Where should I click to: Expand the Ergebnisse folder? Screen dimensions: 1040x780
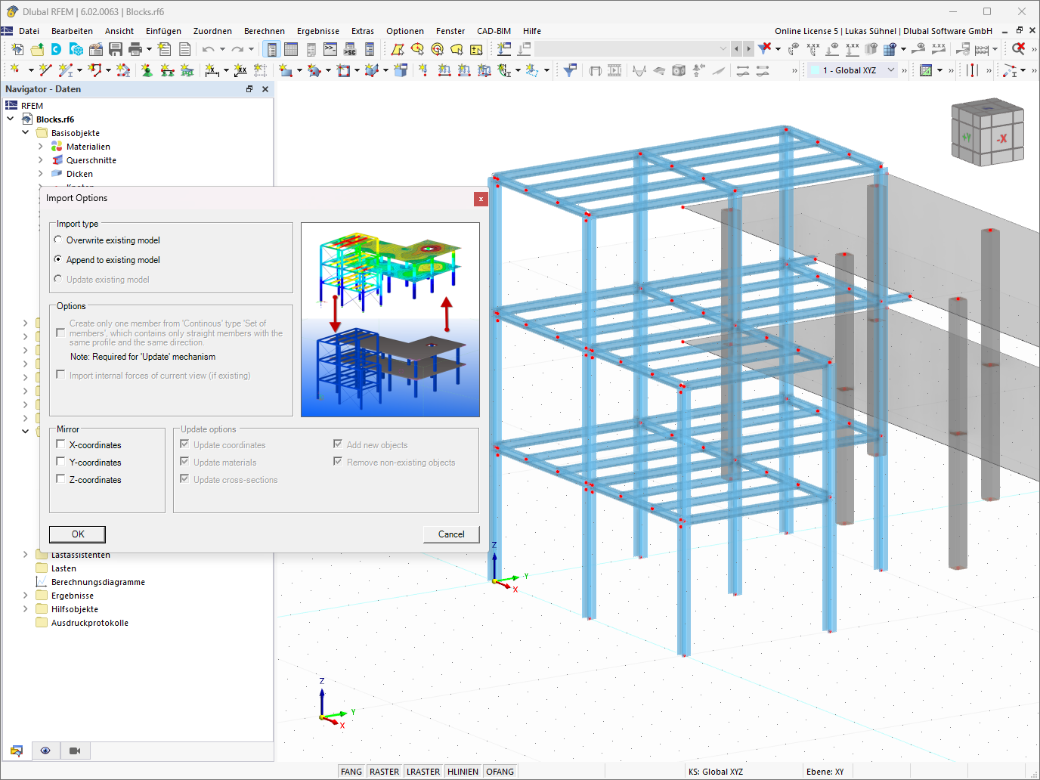(x=25, y=596)
